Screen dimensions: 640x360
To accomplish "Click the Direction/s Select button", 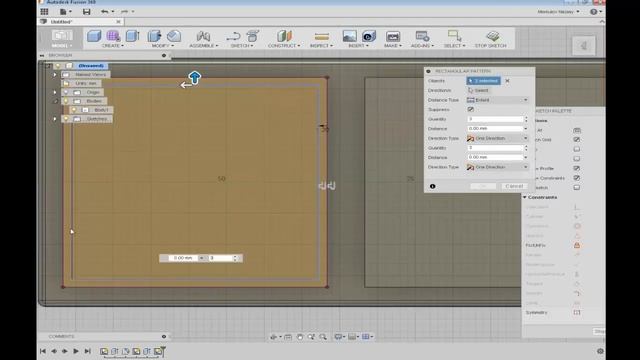I will (478, 90).
